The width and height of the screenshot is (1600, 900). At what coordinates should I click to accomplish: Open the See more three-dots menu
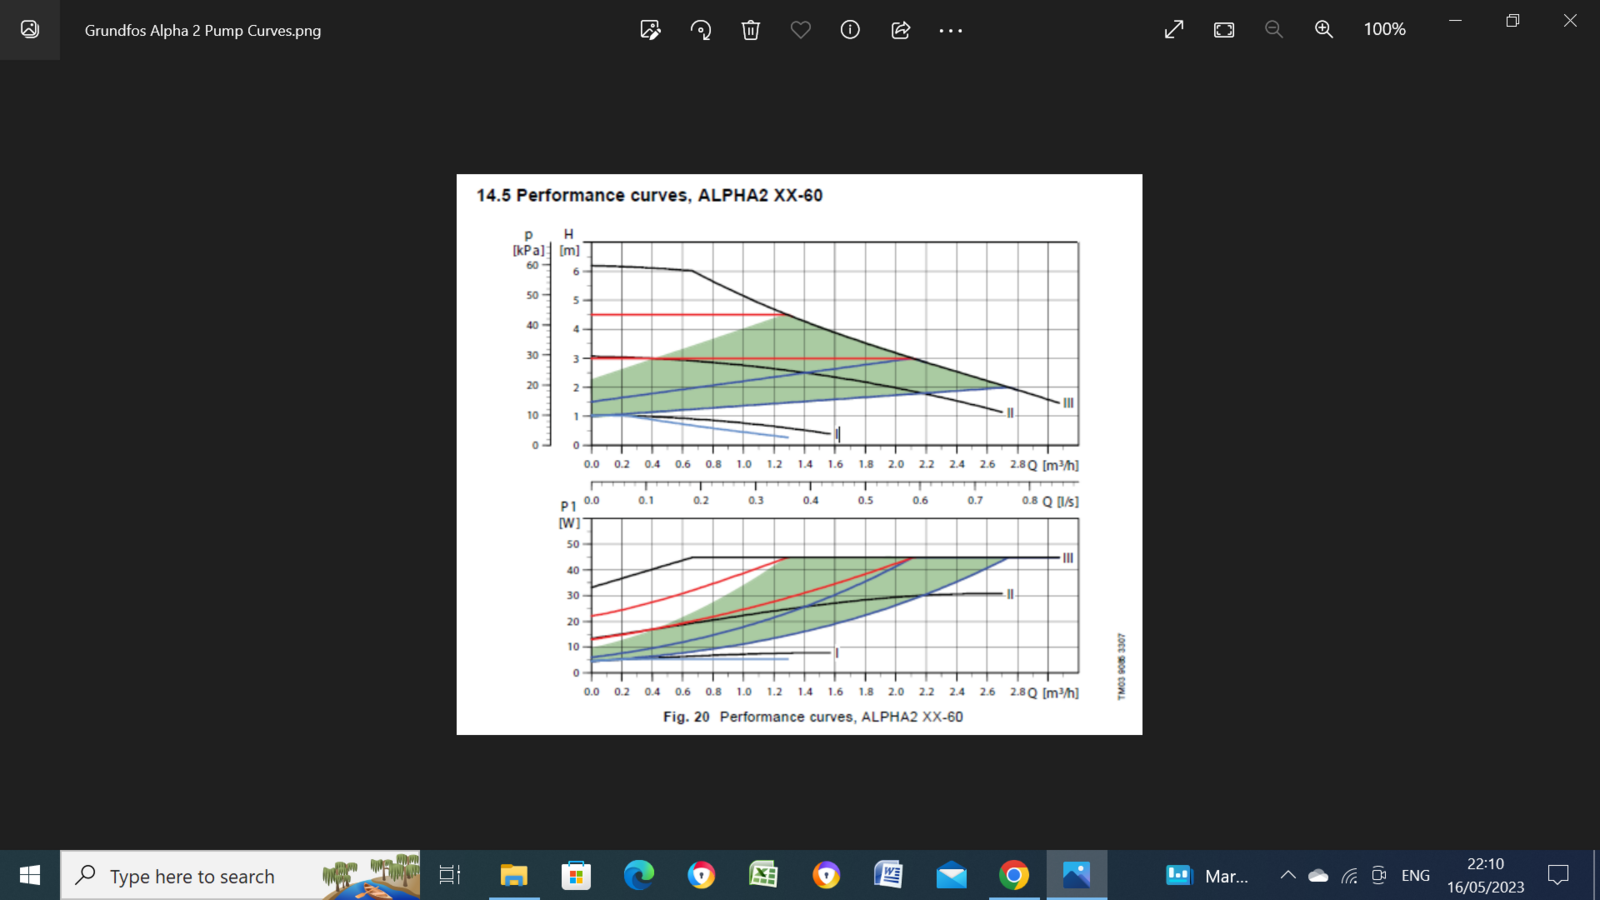pos(950,30)
